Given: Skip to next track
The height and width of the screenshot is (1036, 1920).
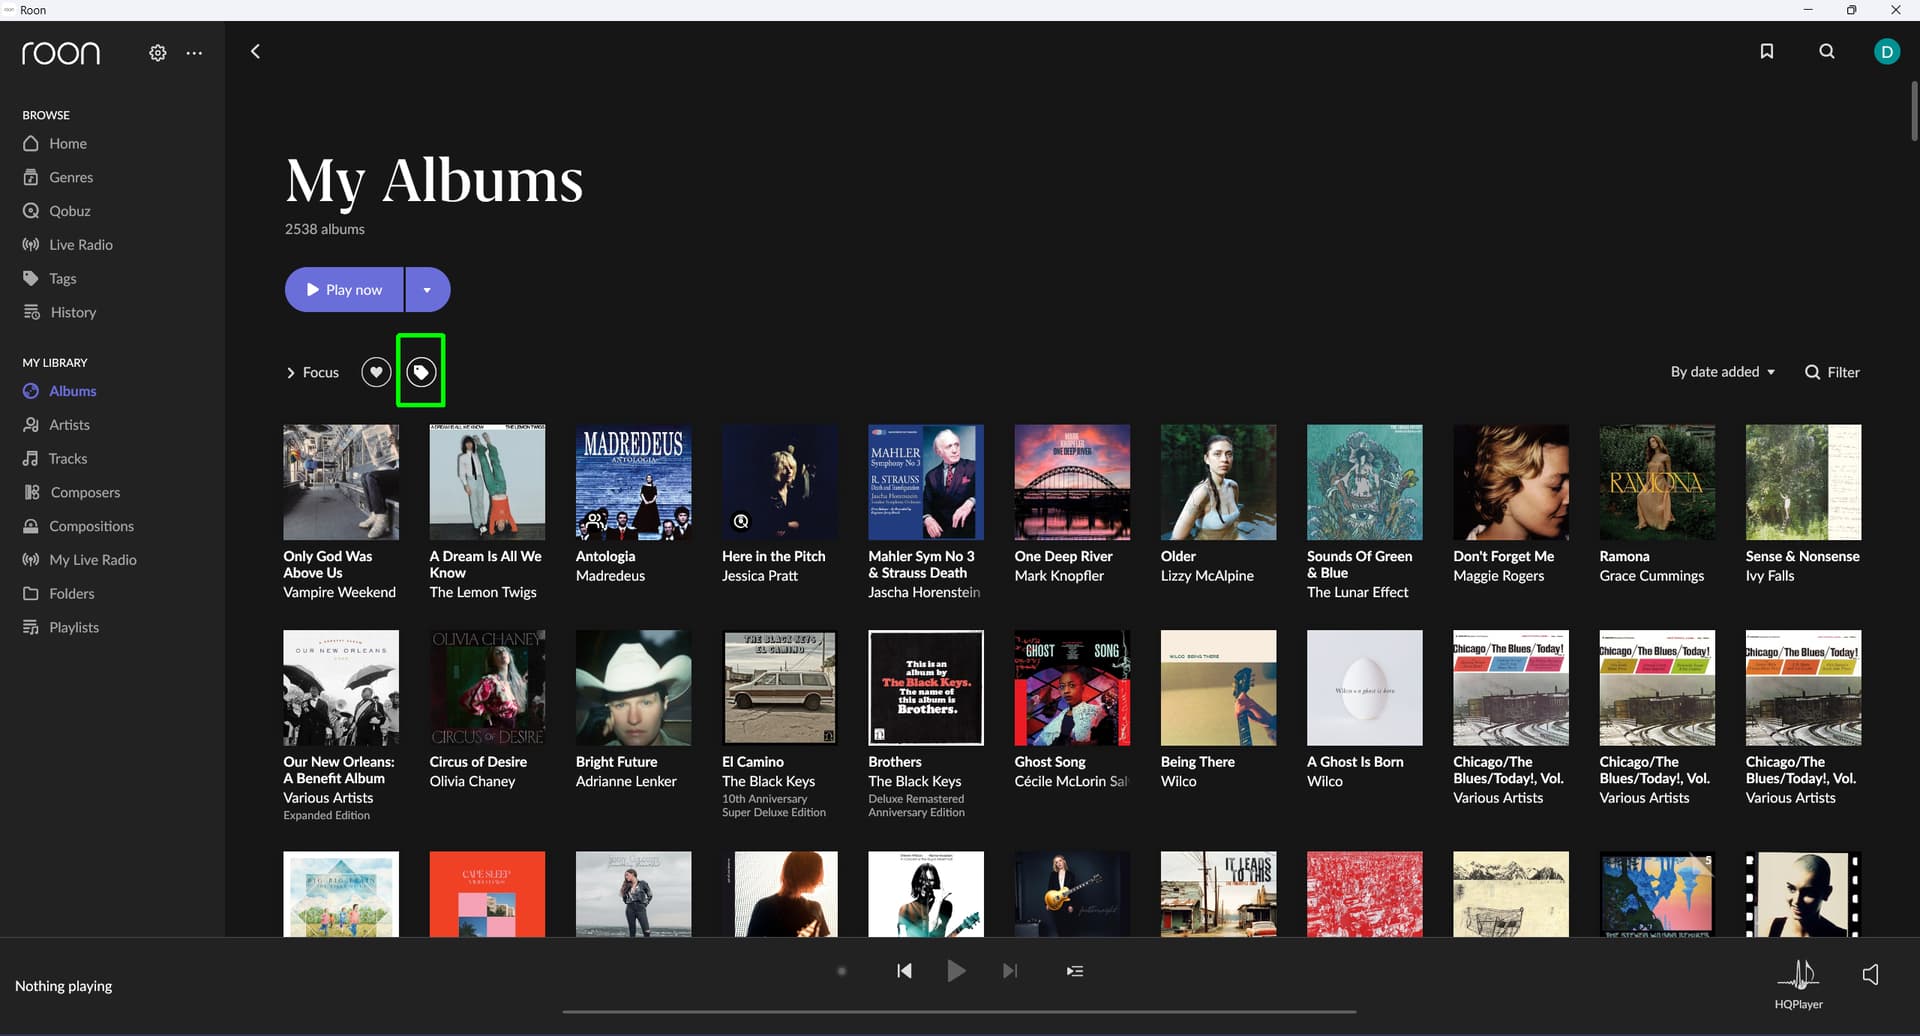Looking at the screenshot, I should click(x=1010, y=971).
